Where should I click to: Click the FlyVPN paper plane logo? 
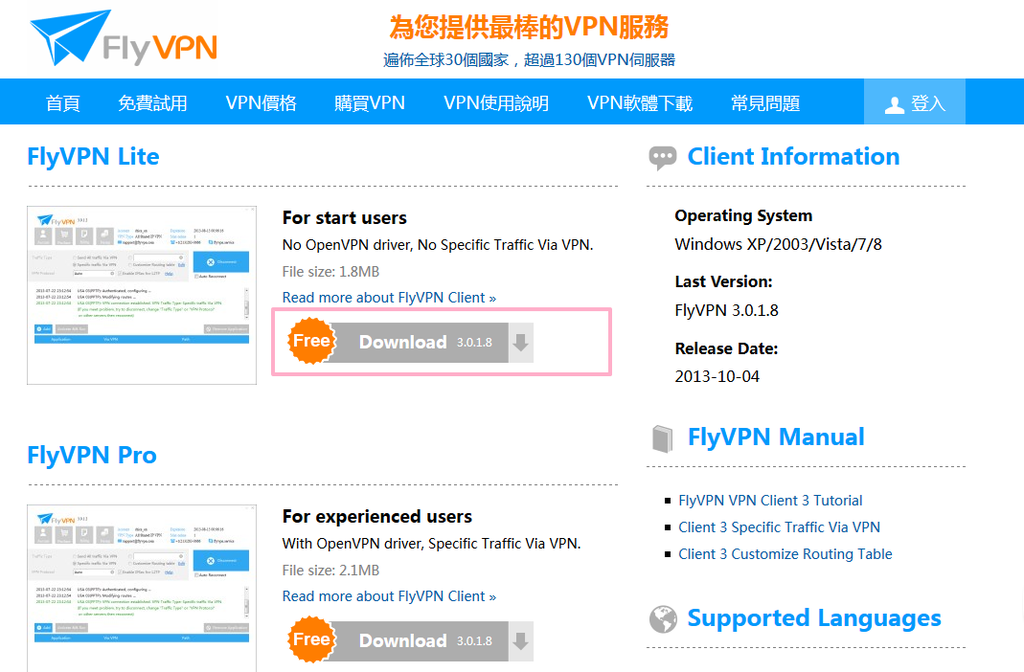[123, 39]
